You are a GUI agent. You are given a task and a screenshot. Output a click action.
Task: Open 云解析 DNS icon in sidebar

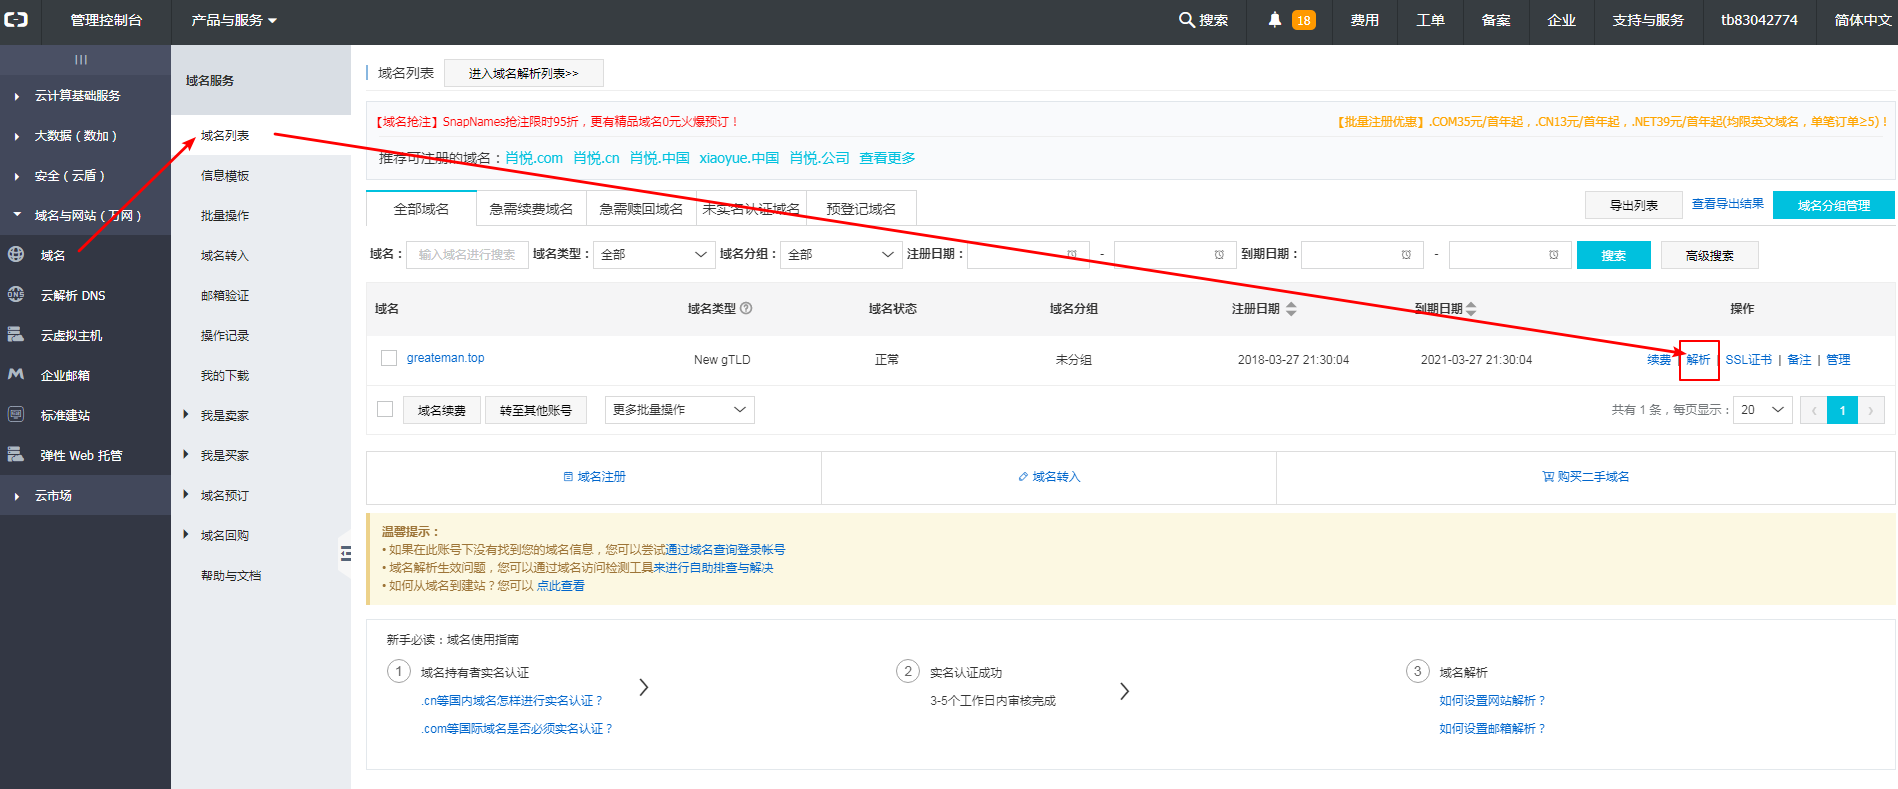(16, 295)
